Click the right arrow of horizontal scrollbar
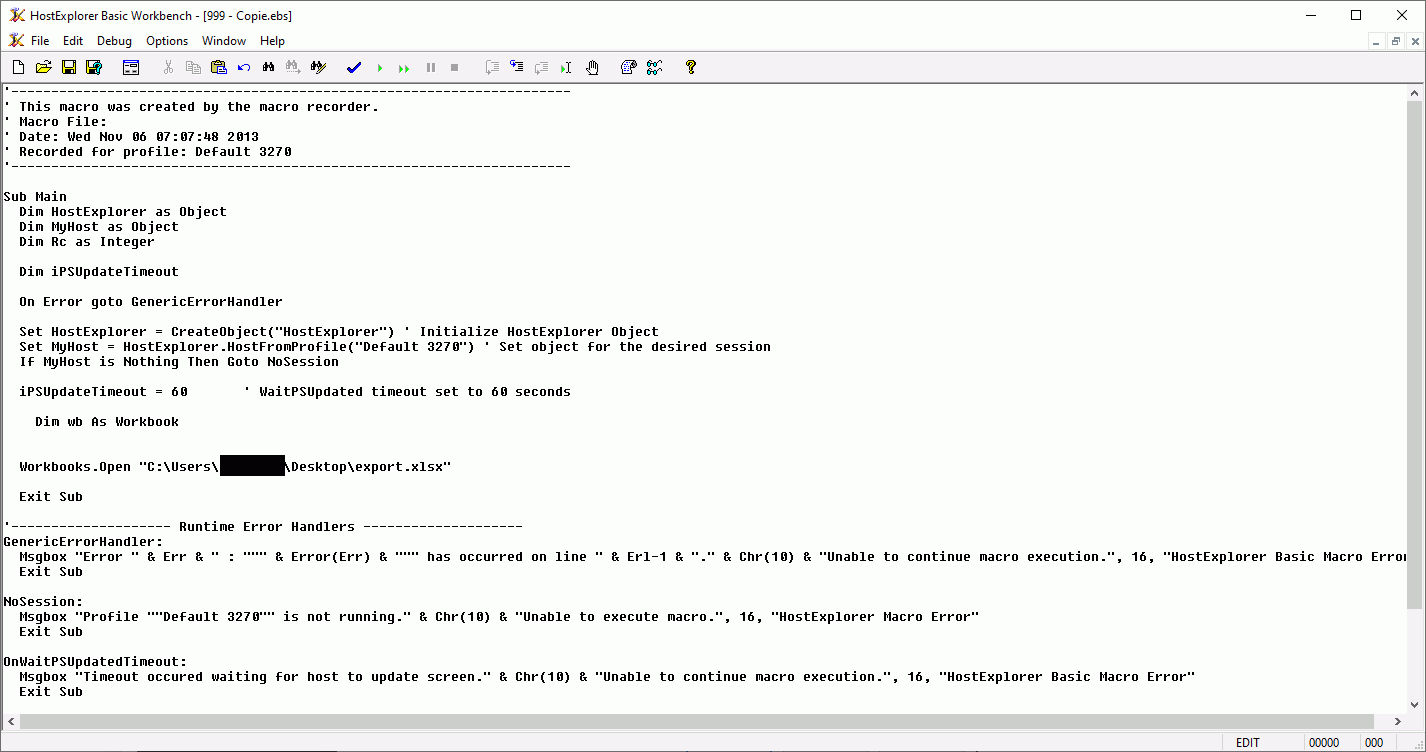 click(1398, 721)
